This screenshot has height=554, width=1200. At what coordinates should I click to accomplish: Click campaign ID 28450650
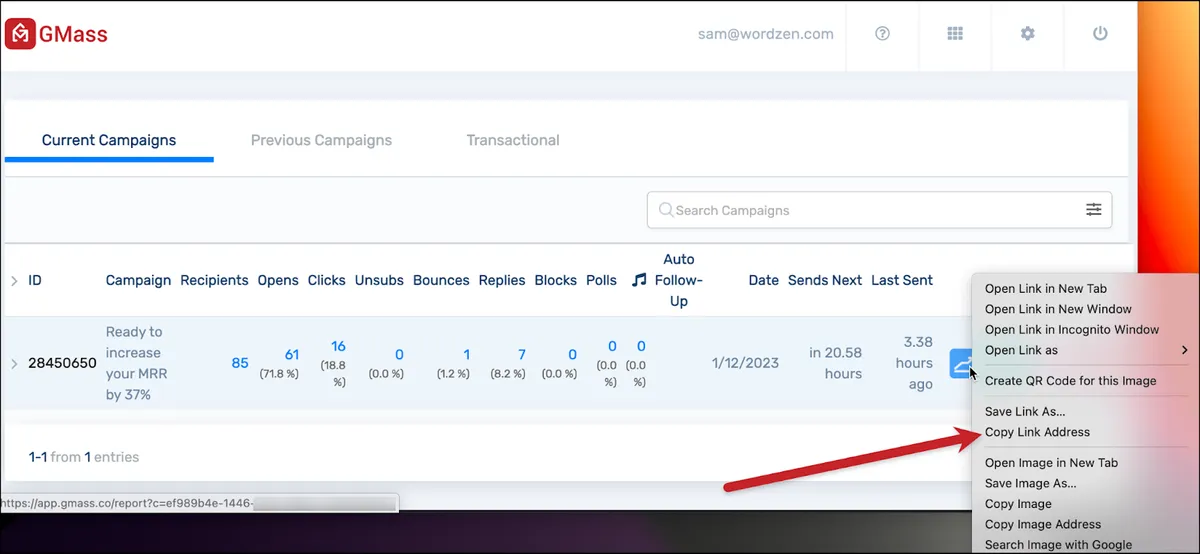(x=62, y=363)
